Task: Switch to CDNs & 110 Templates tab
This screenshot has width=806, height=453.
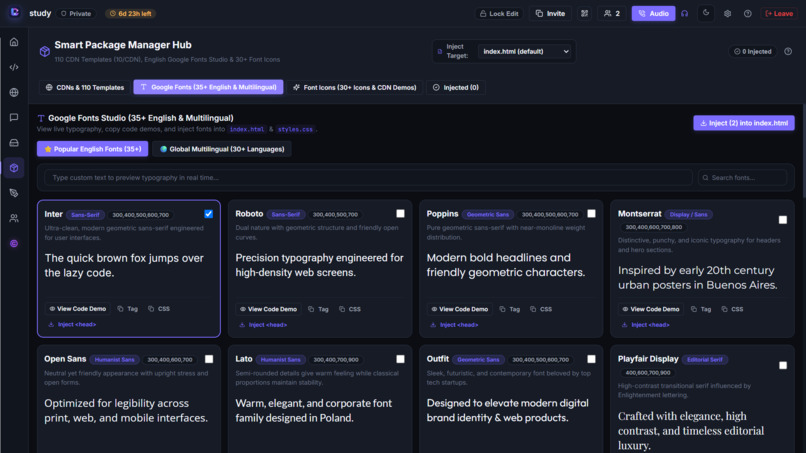Action: point(85,87)
